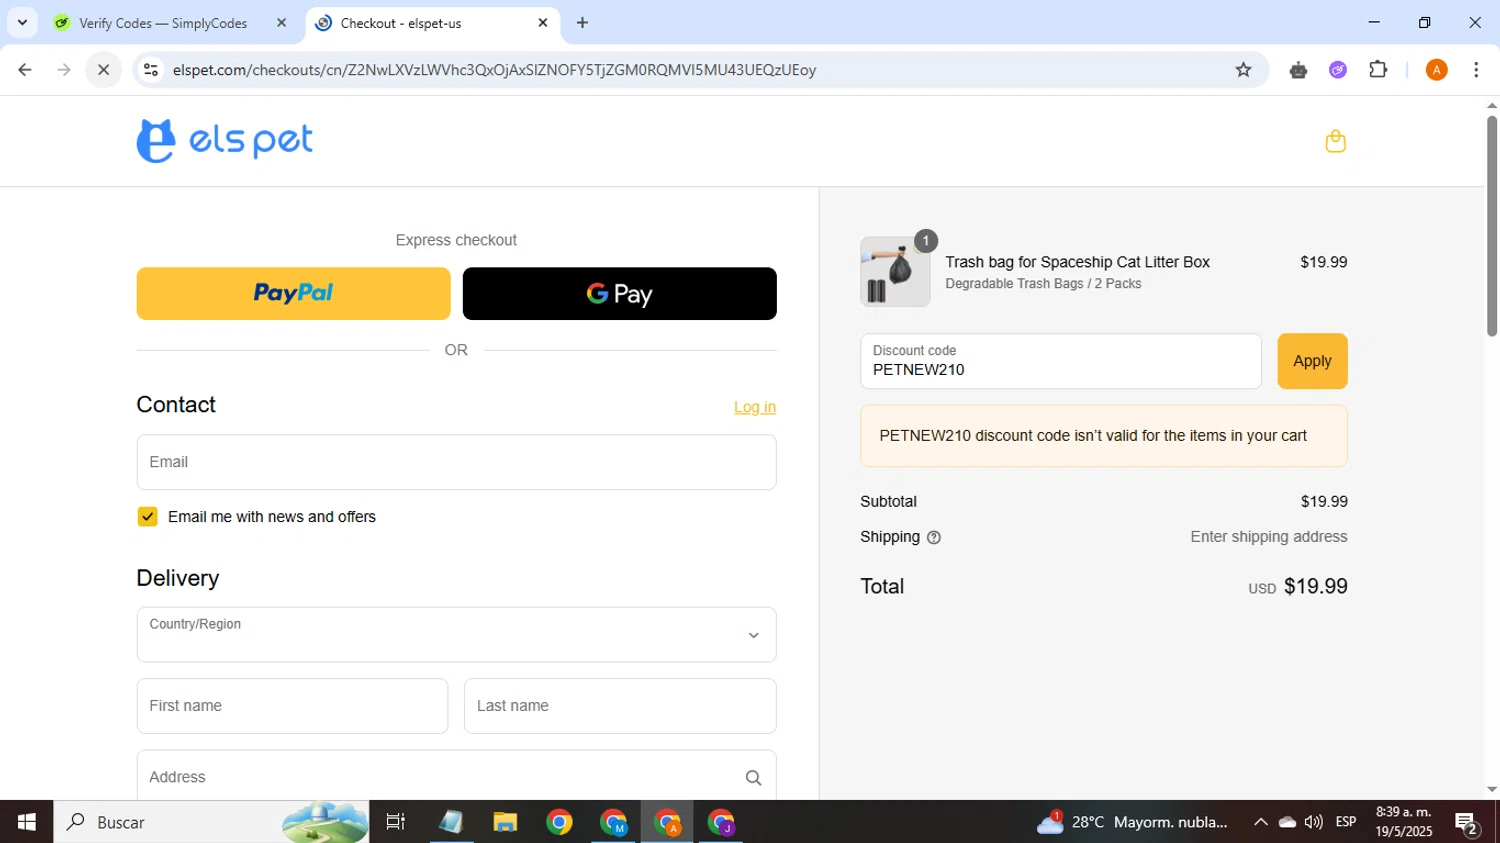This screenshot has height=843, width=1500.
Task: Open the Windows Start menu
Action: point(26,822)
